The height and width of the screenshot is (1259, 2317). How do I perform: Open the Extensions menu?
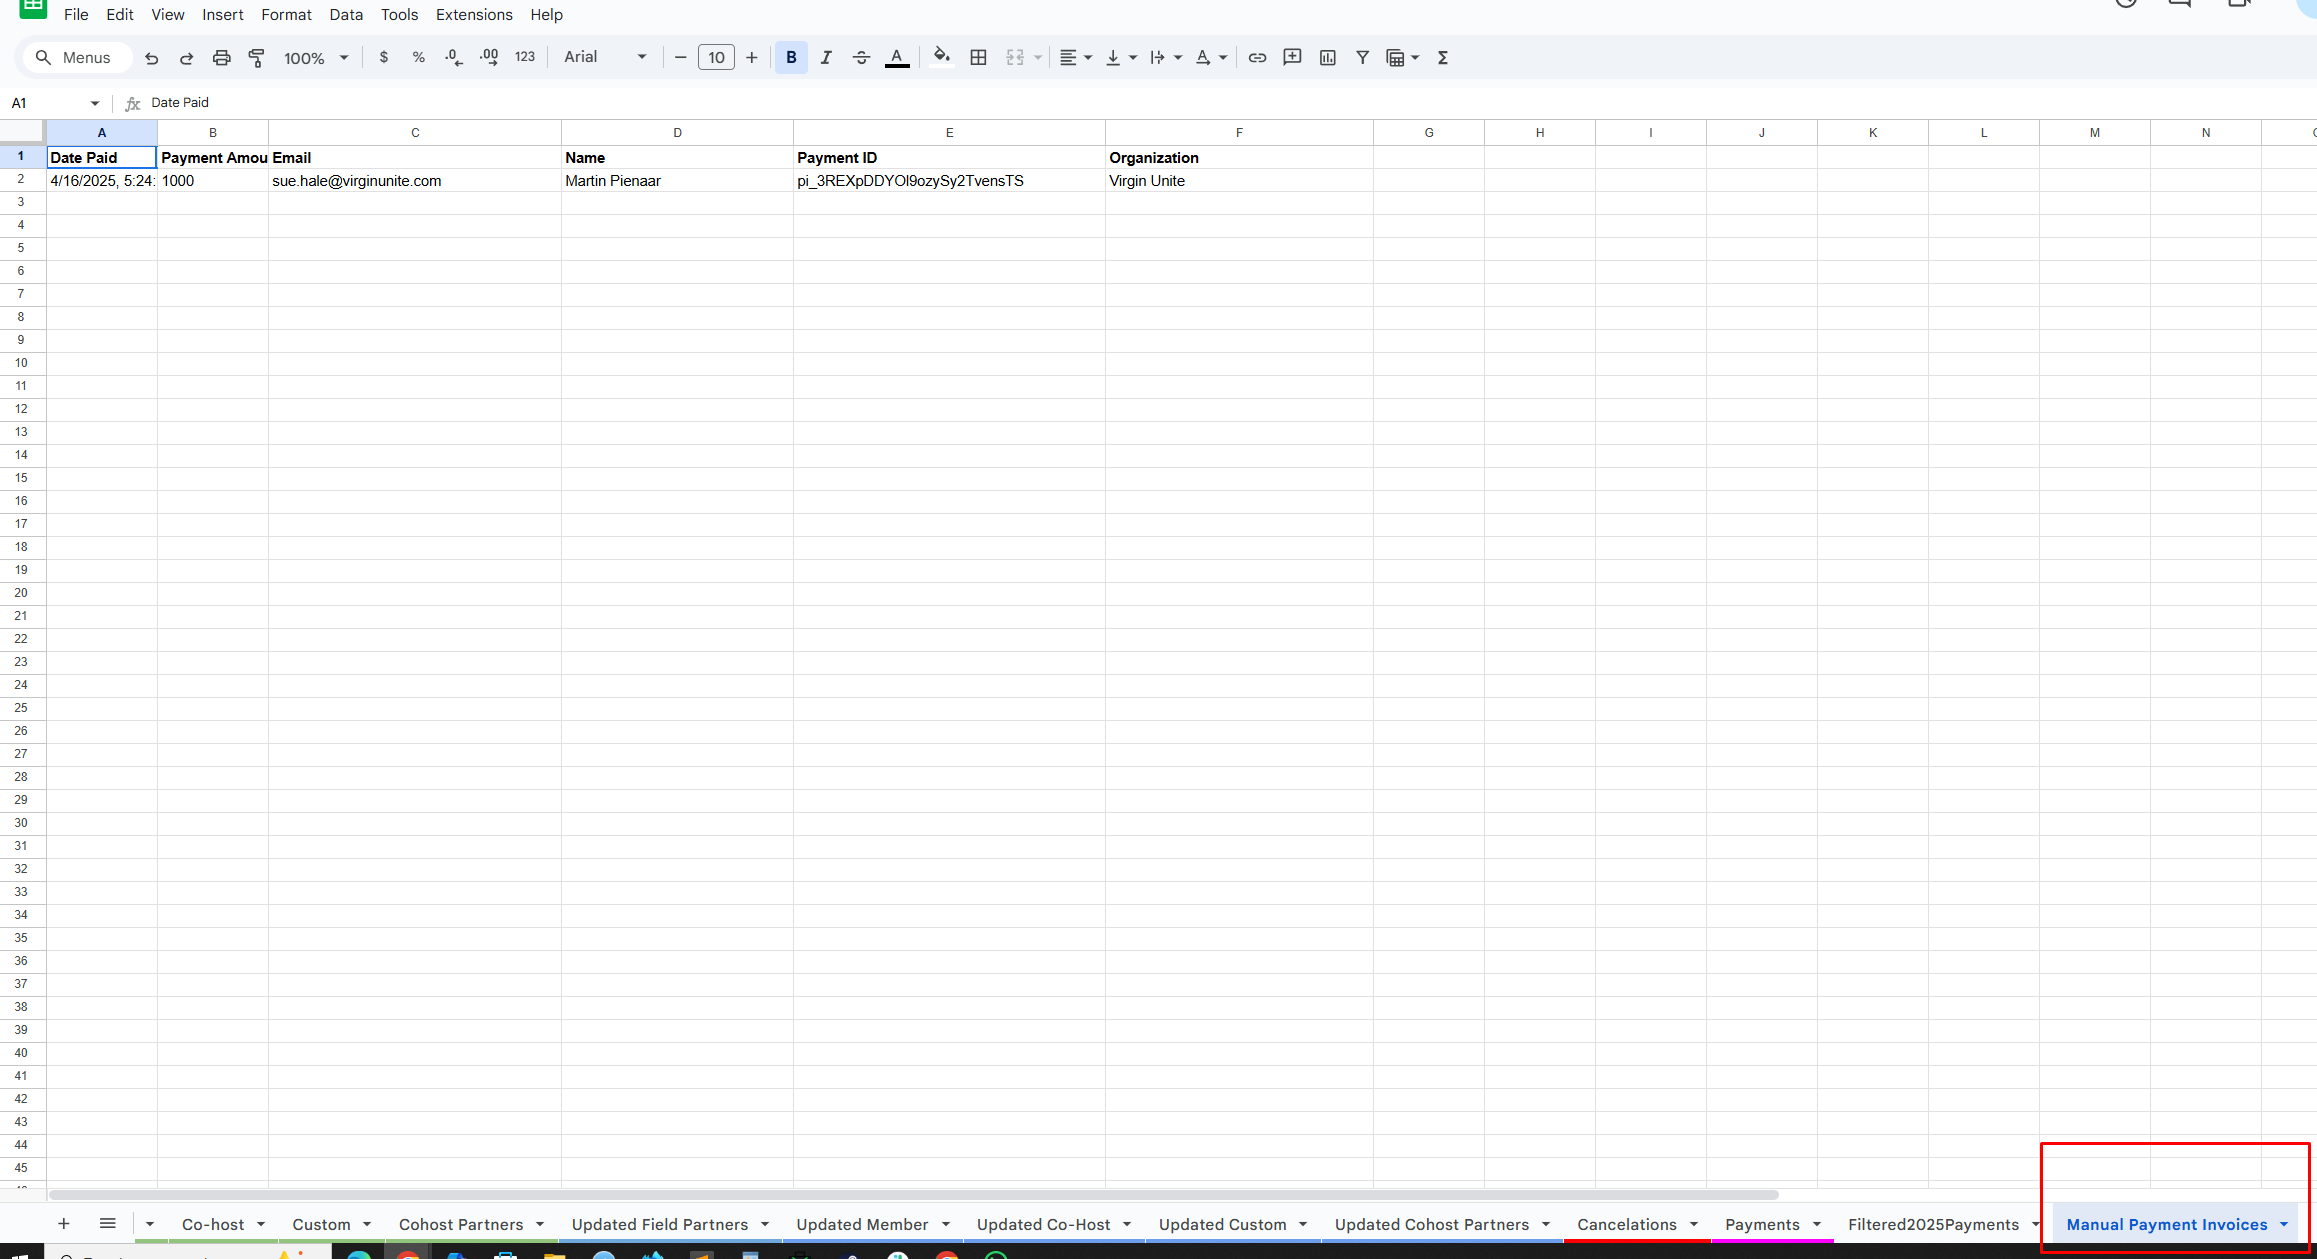pyautogui.click(x=474, y=14)
